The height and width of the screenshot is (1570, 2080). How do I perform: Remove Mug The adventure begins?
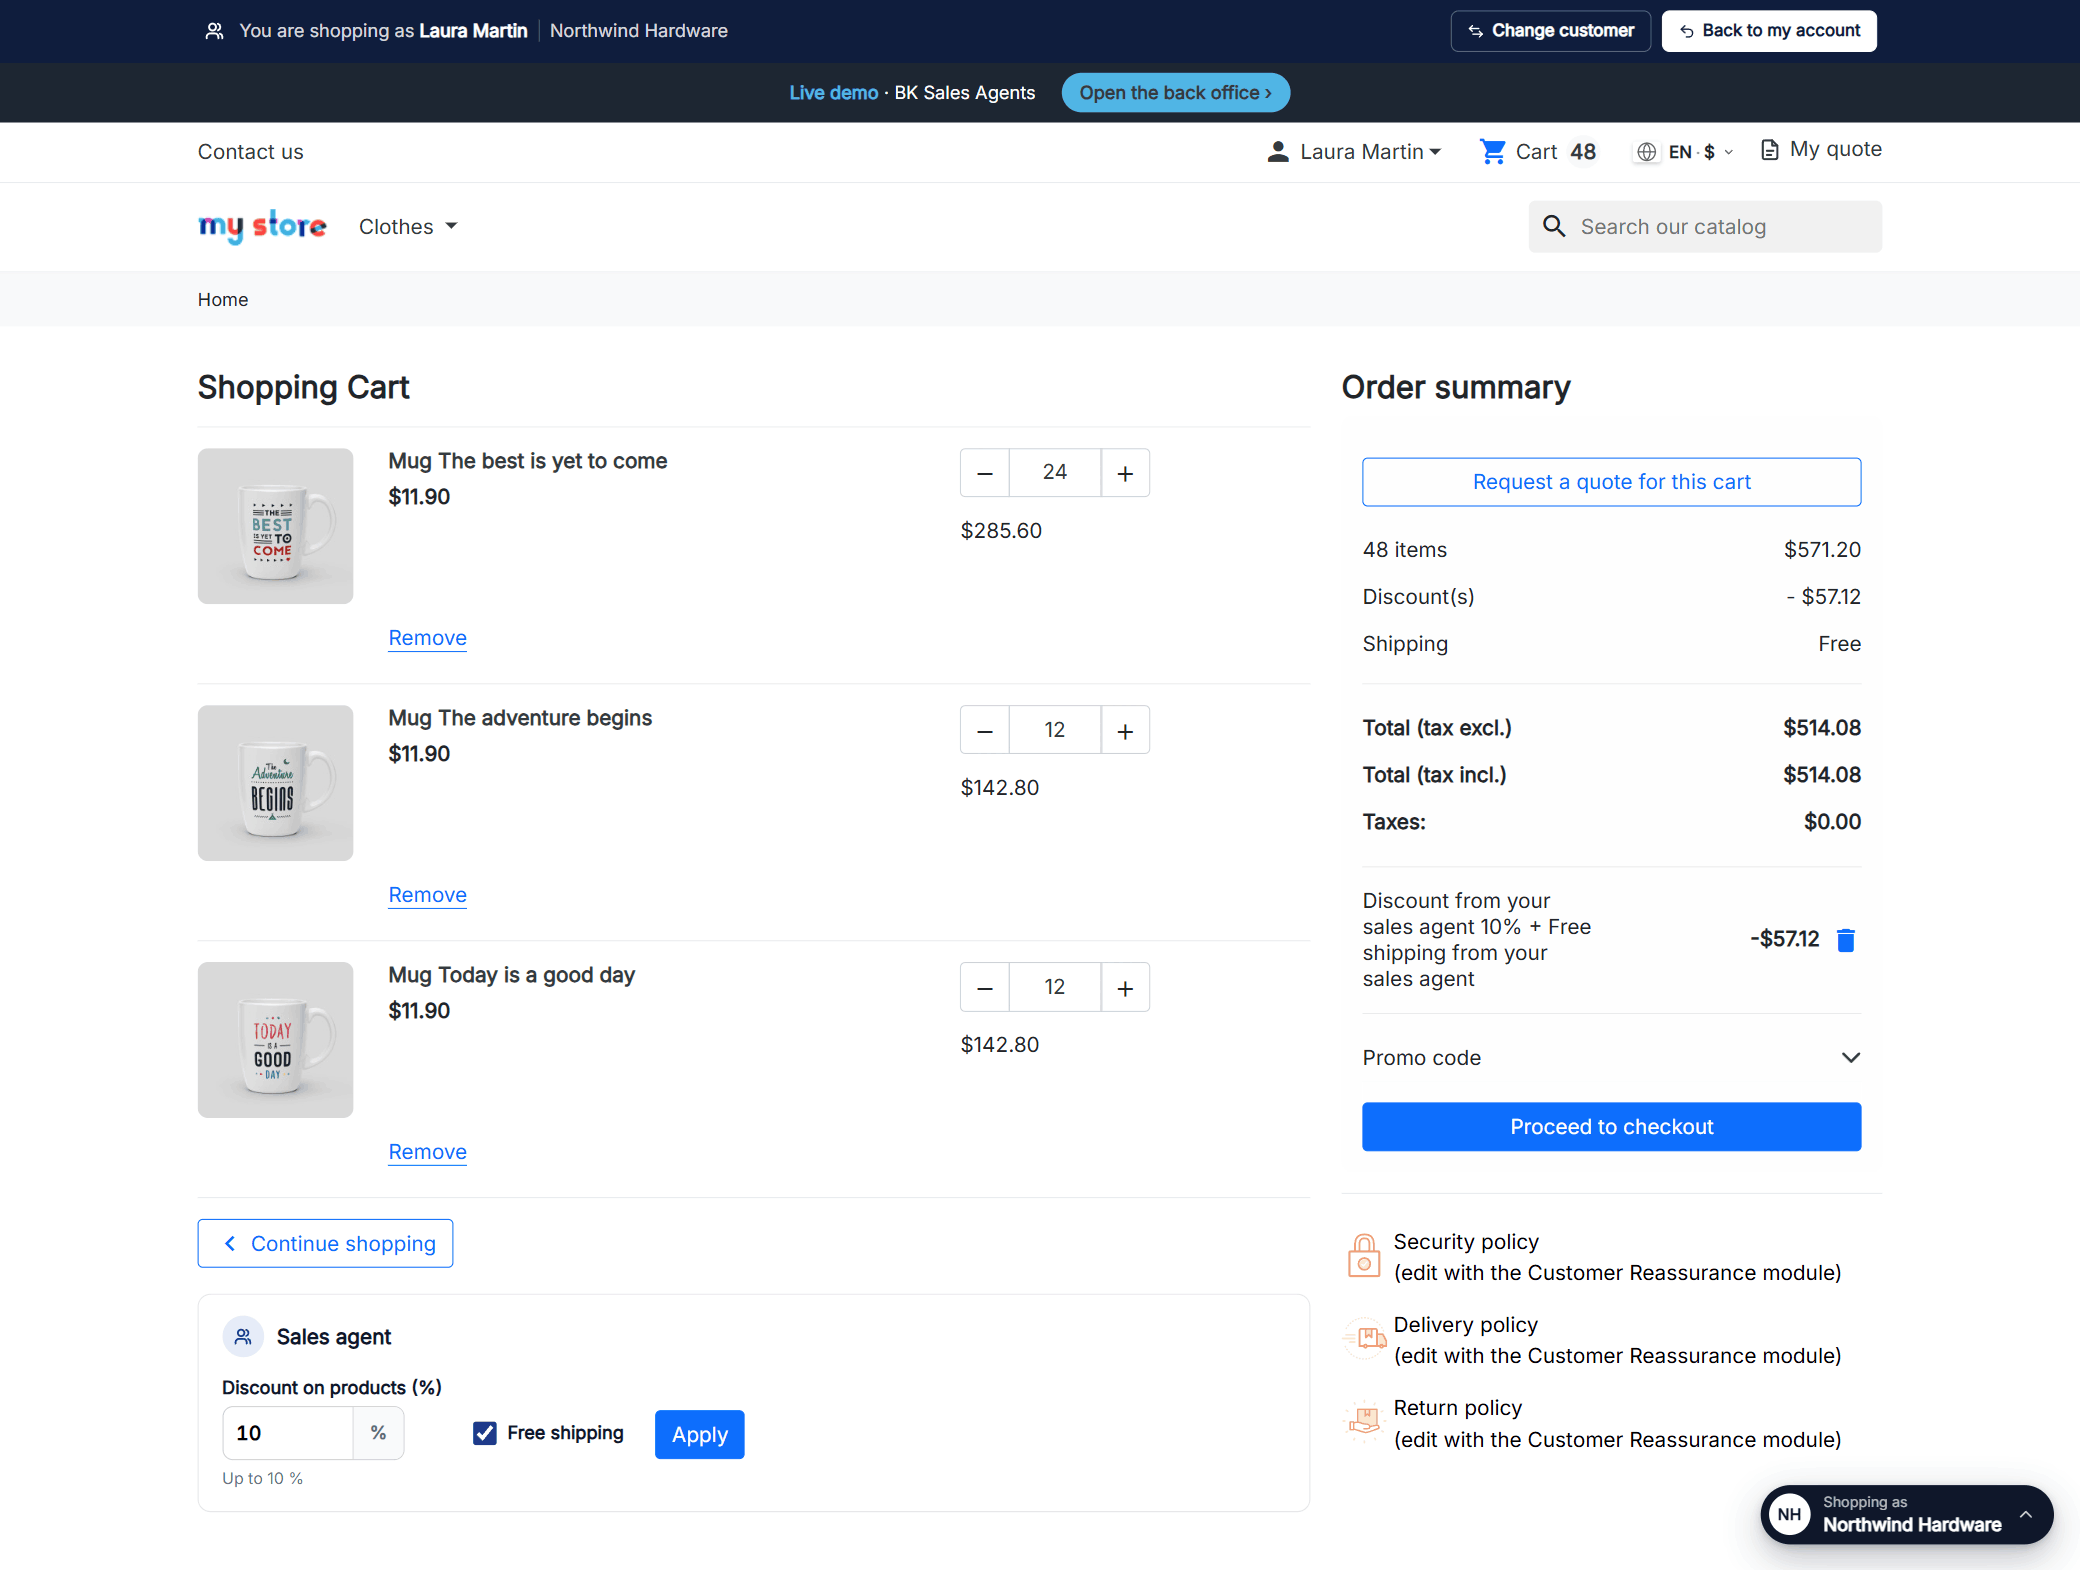tap(428, 895)
